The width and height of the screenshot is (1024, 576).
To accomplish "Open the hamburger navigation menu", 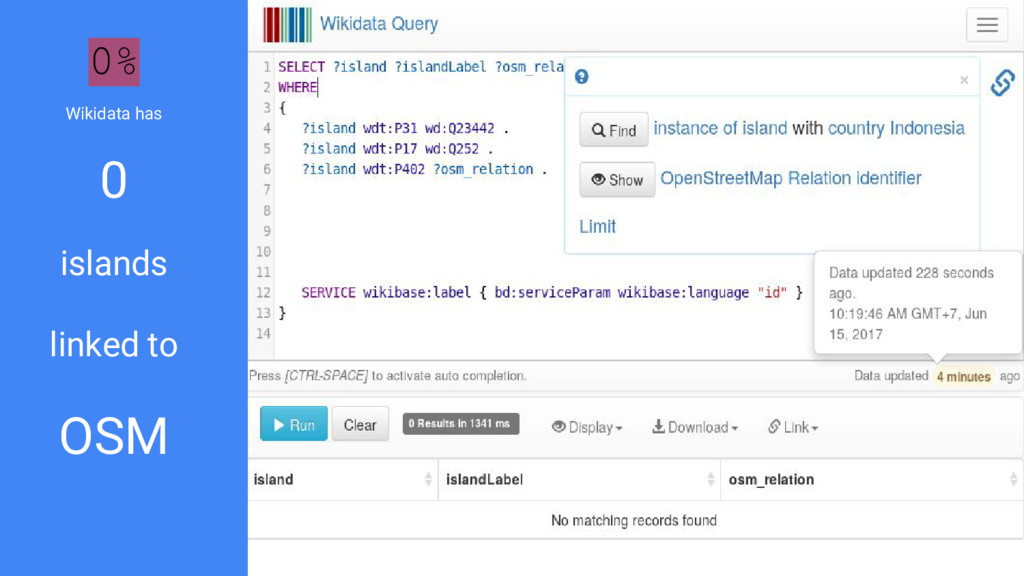I will pos(987,25).
